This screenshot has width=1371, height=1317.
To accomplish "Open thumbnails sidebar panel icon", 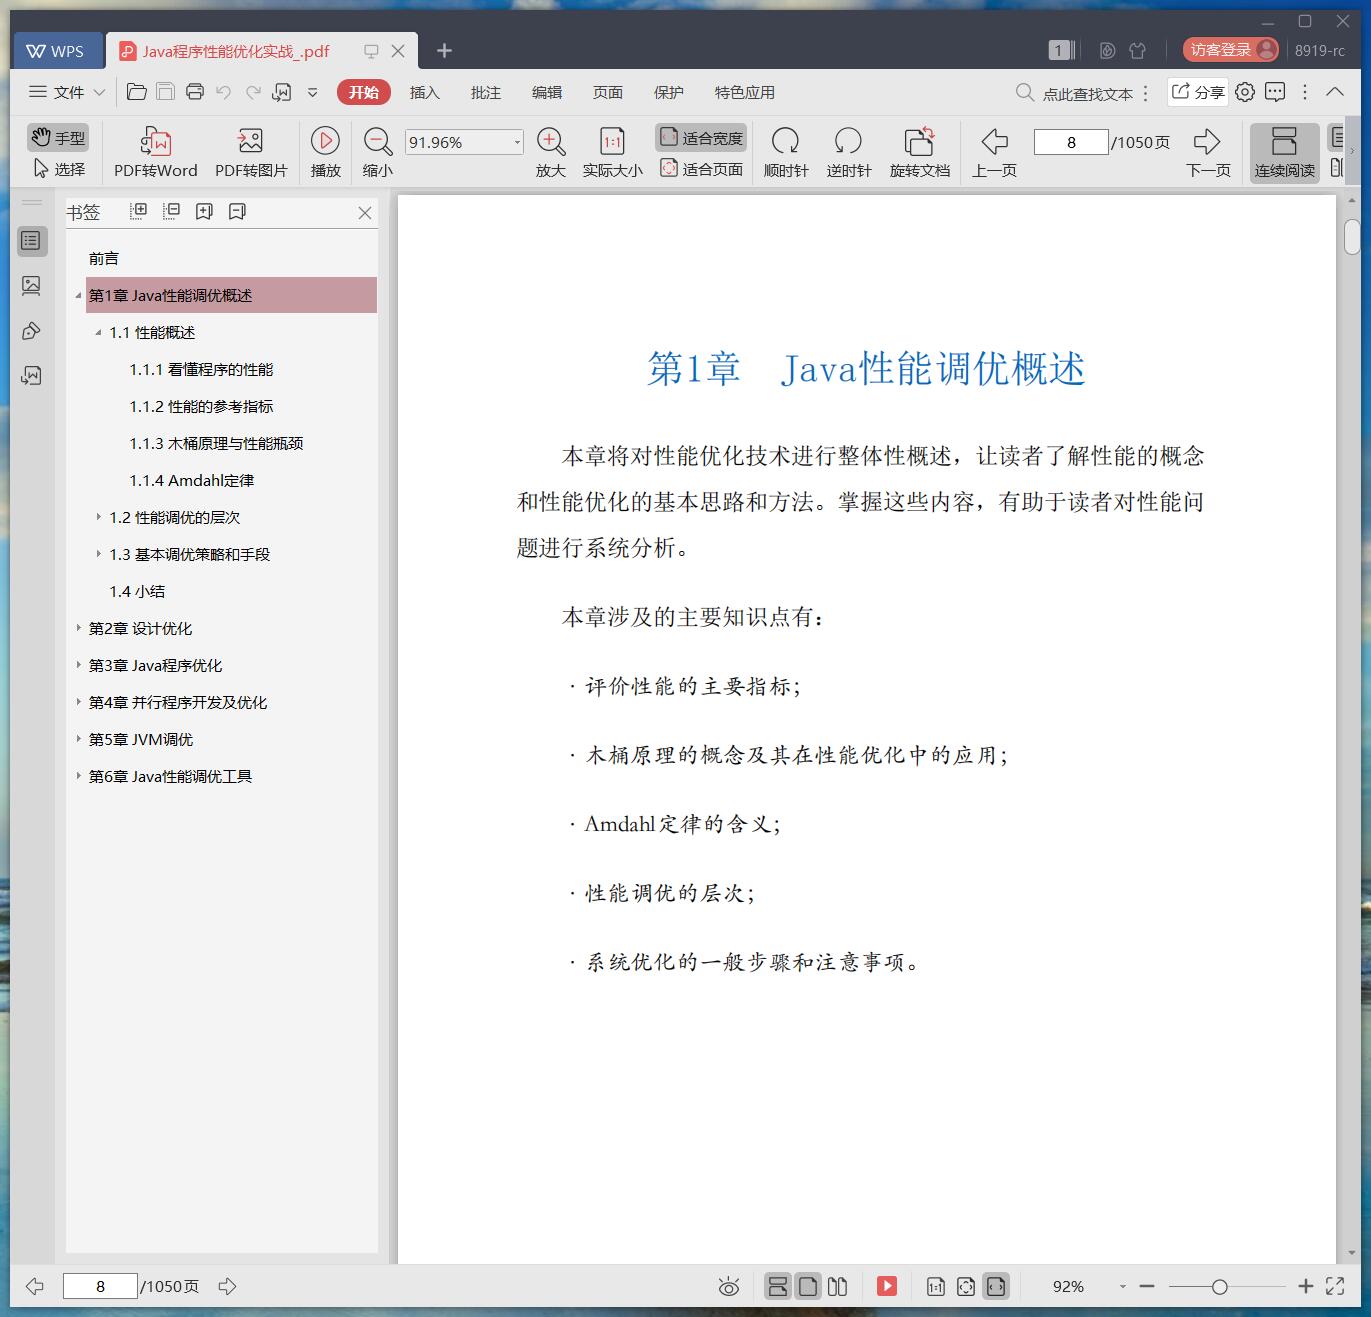I will (32, 286).
